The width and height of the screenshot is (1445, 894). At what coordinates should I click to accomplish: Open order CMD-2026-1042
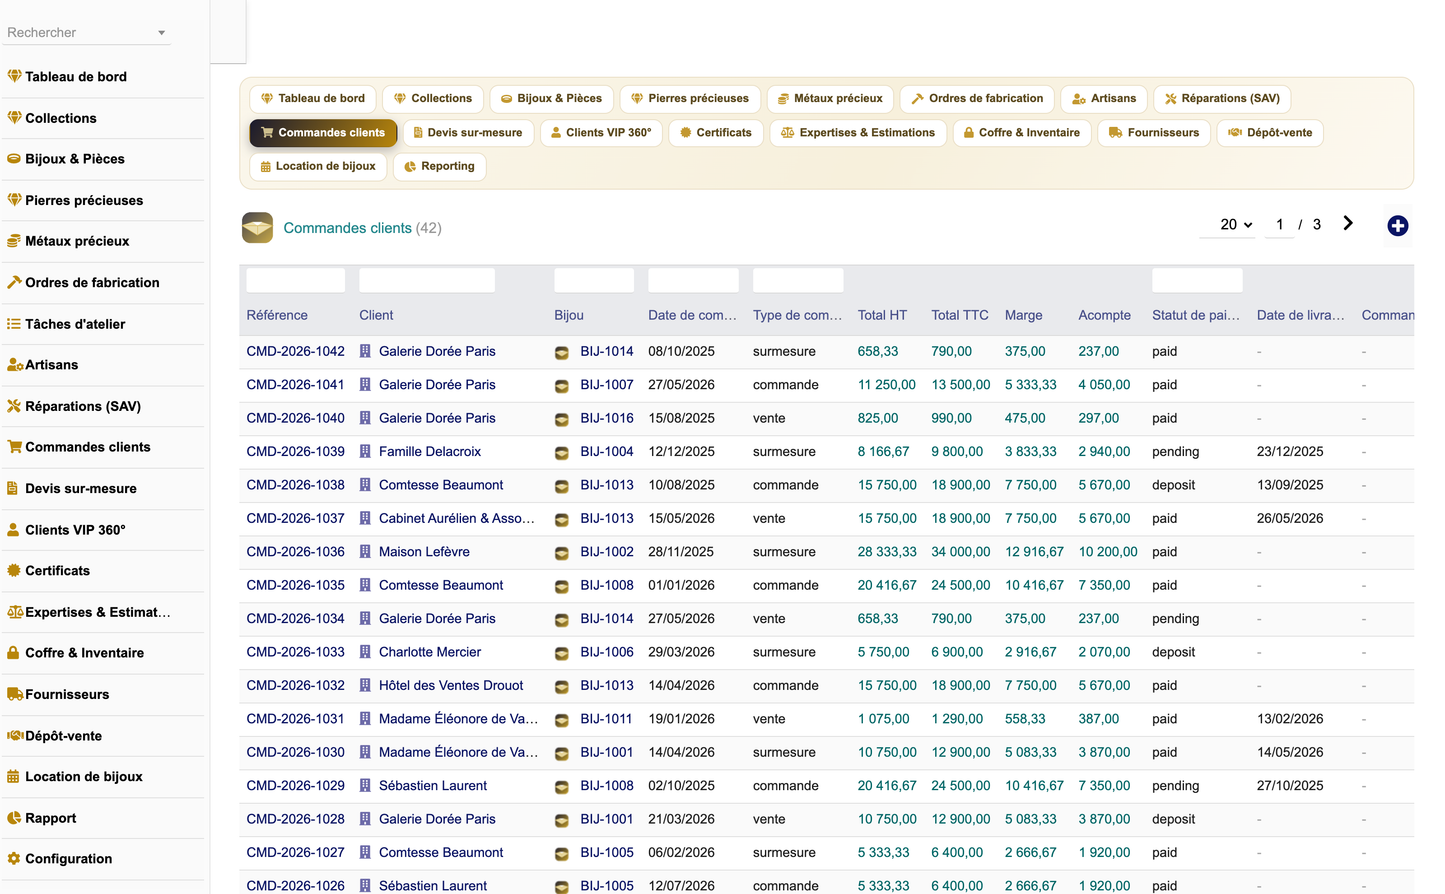coord(295,351)
